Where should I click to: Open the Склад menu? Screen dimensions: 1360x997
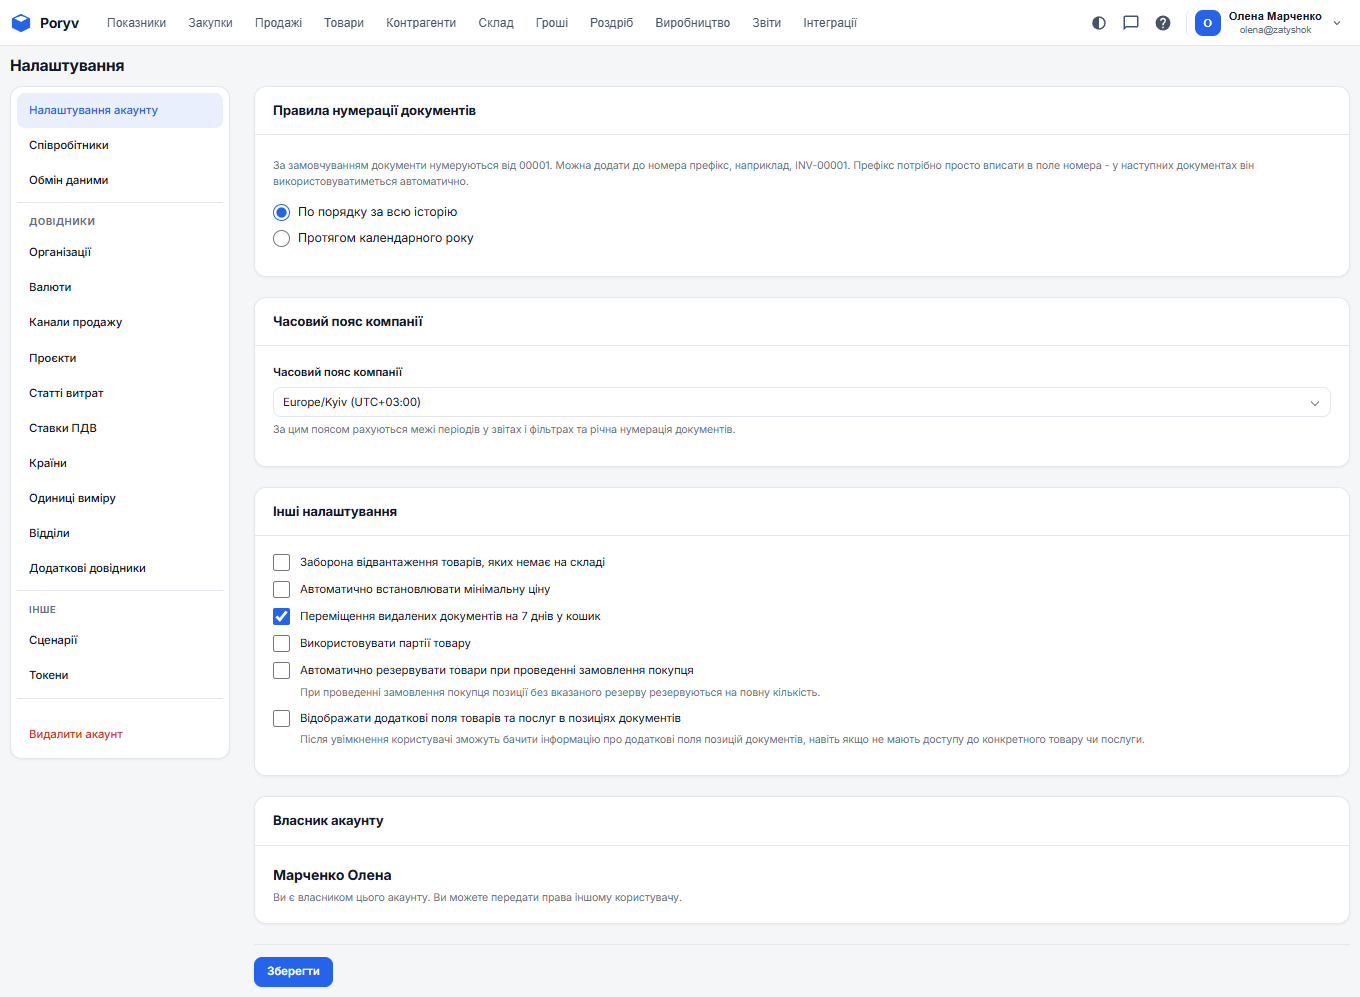pyautogui.click(x=496, y=23)
